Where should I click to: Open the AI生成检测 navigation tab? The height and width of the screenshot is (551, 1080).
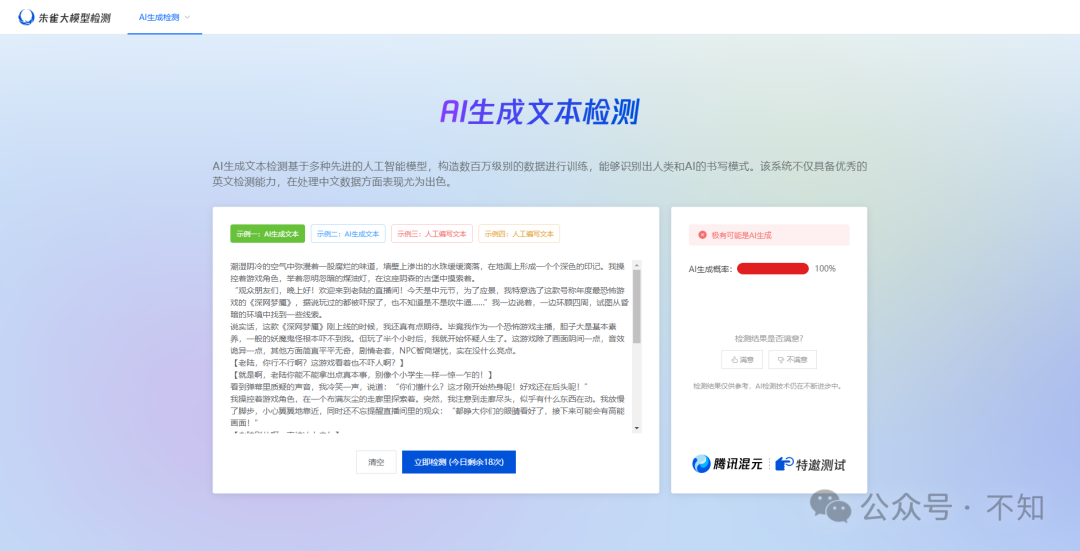(158, 17)
